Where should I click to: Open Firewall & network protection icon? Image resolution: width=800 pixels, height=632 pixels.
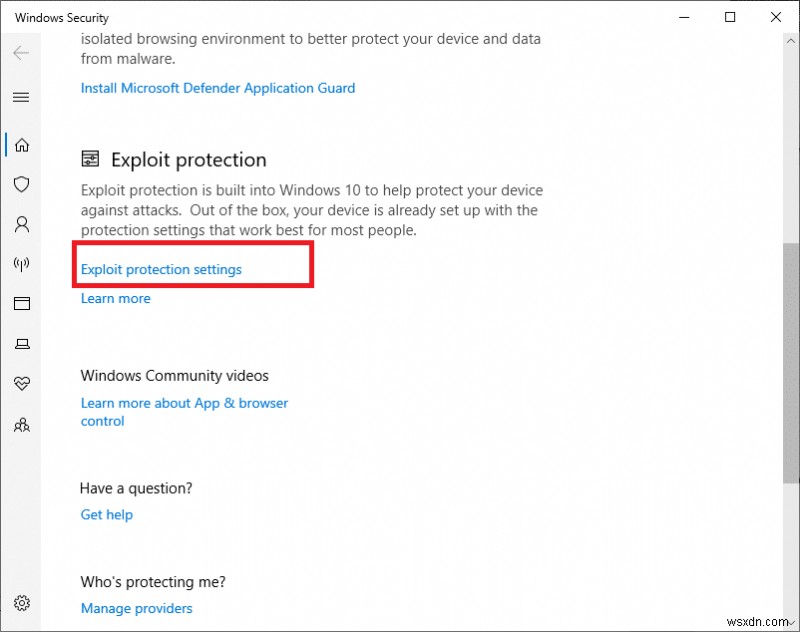[21, 264]
